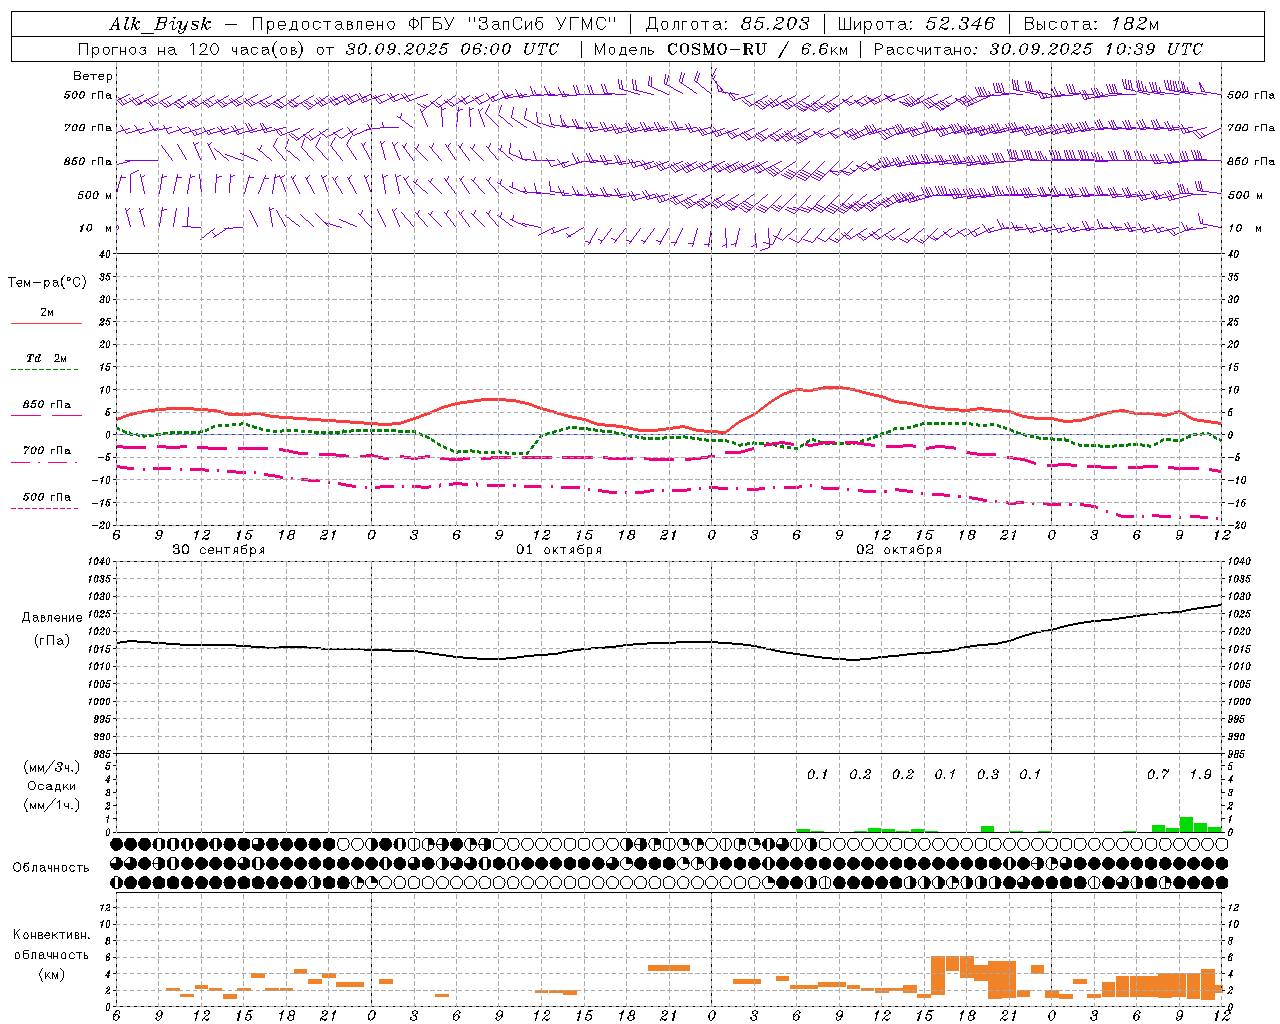Click the 'Td 2м' dew point legend label
Viewport: 1280px width, 1024px height.
tap(47, 358)
